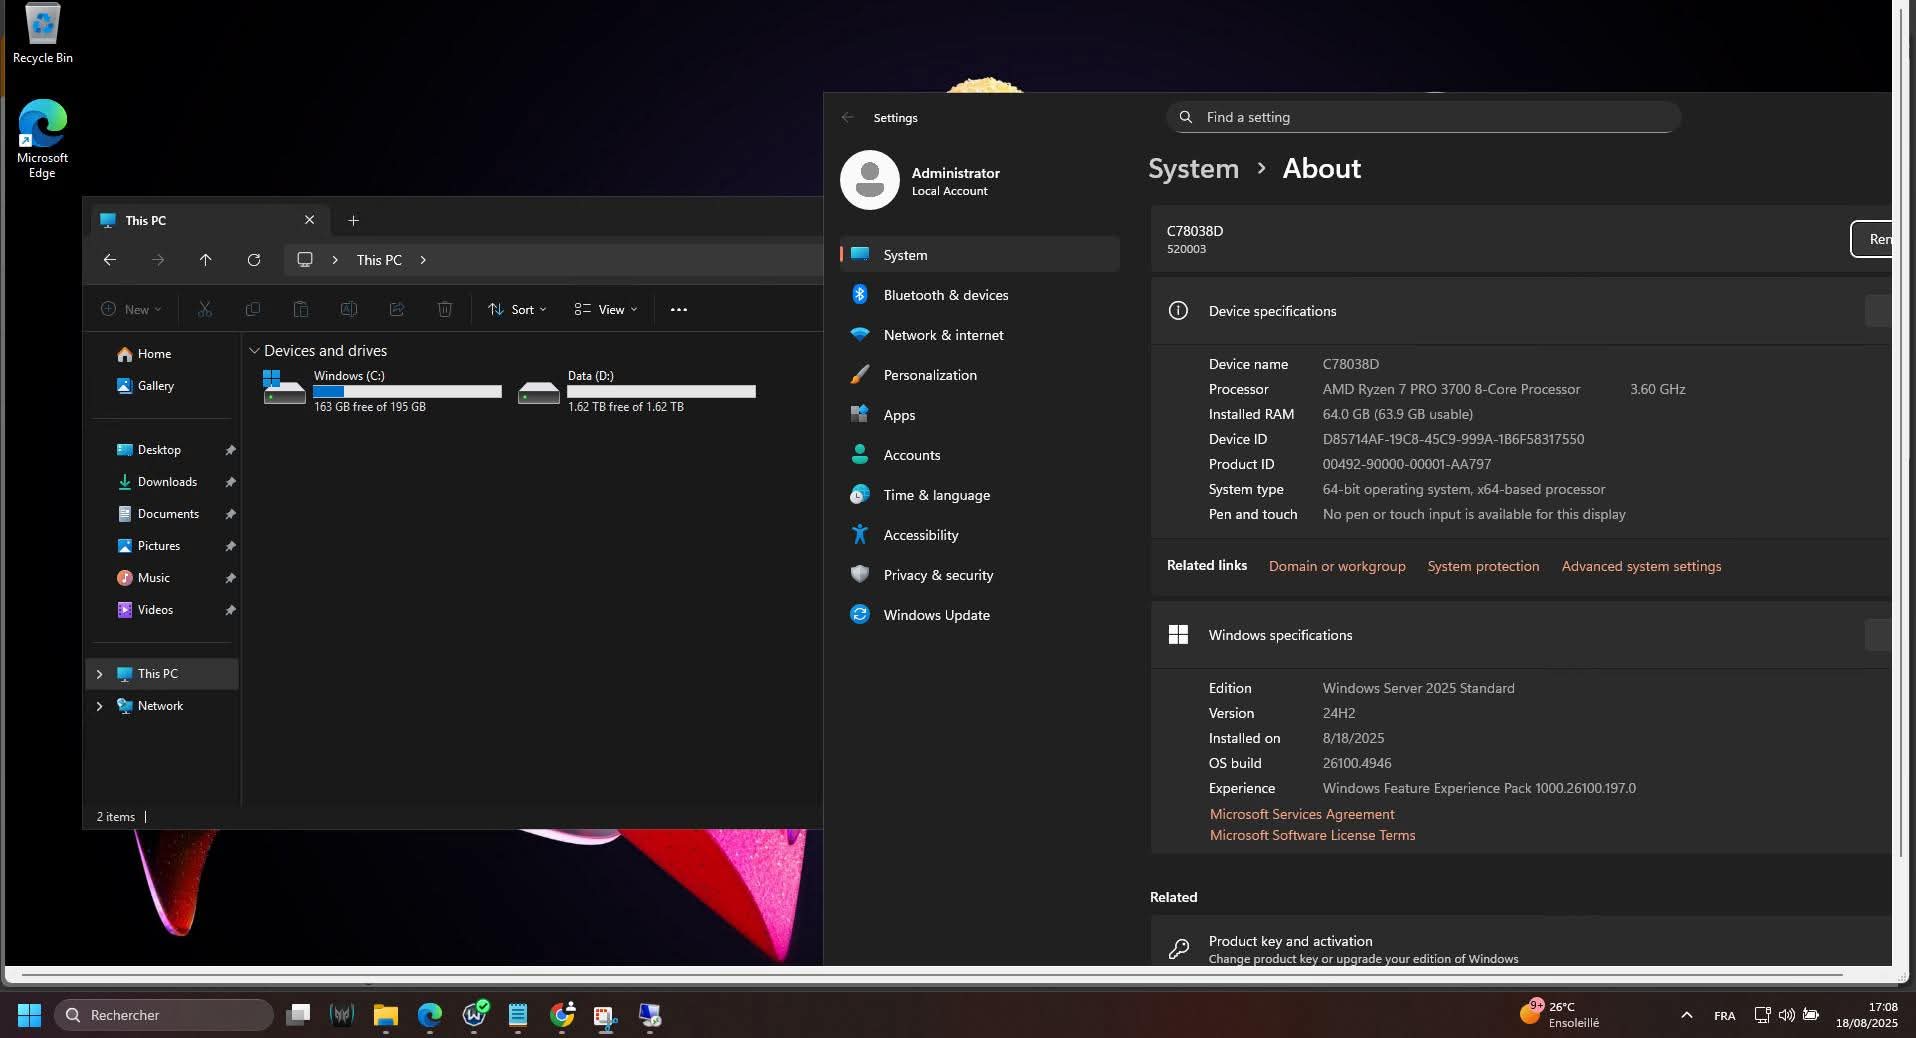
Task: Select System in the Settings sidebar
Action: pos(979,255)
